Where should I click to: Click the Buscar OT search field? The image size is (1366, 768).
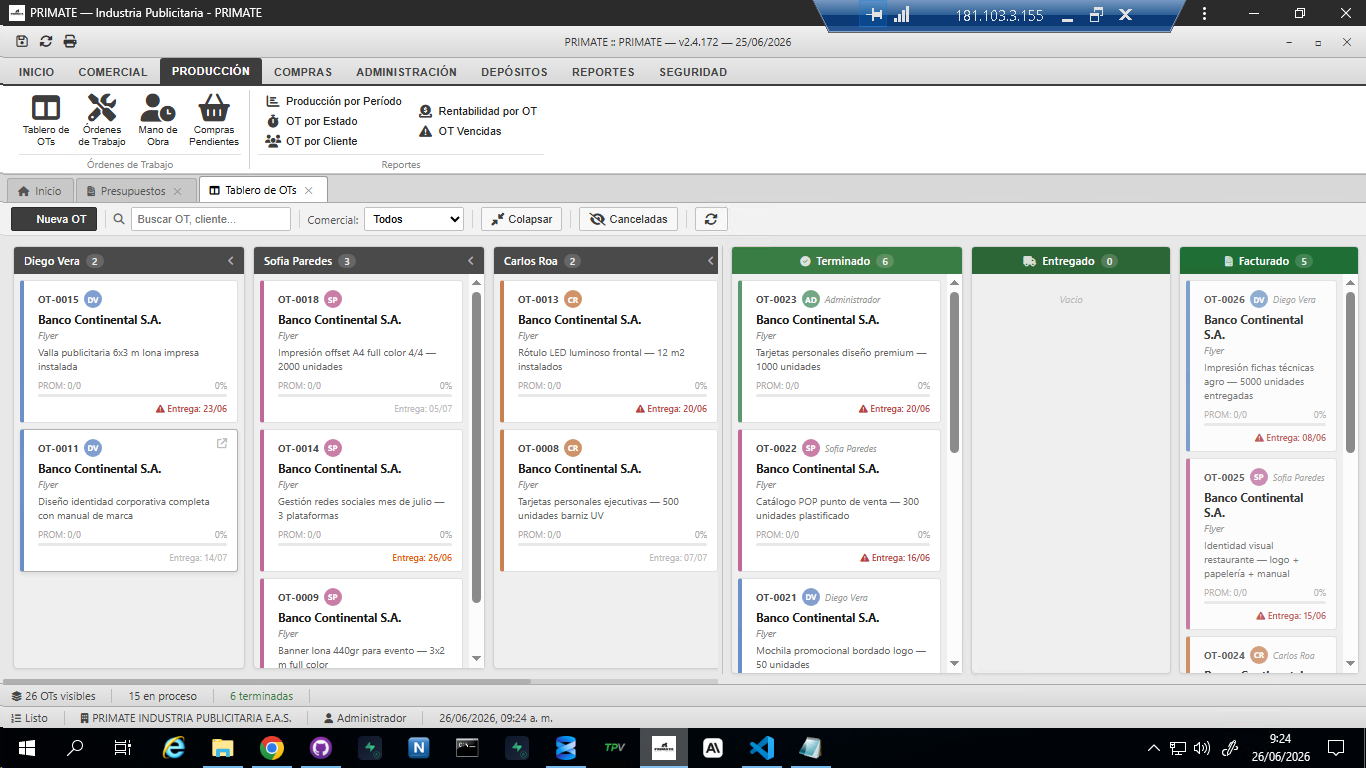pyautogui.click(x=211, y=219)
